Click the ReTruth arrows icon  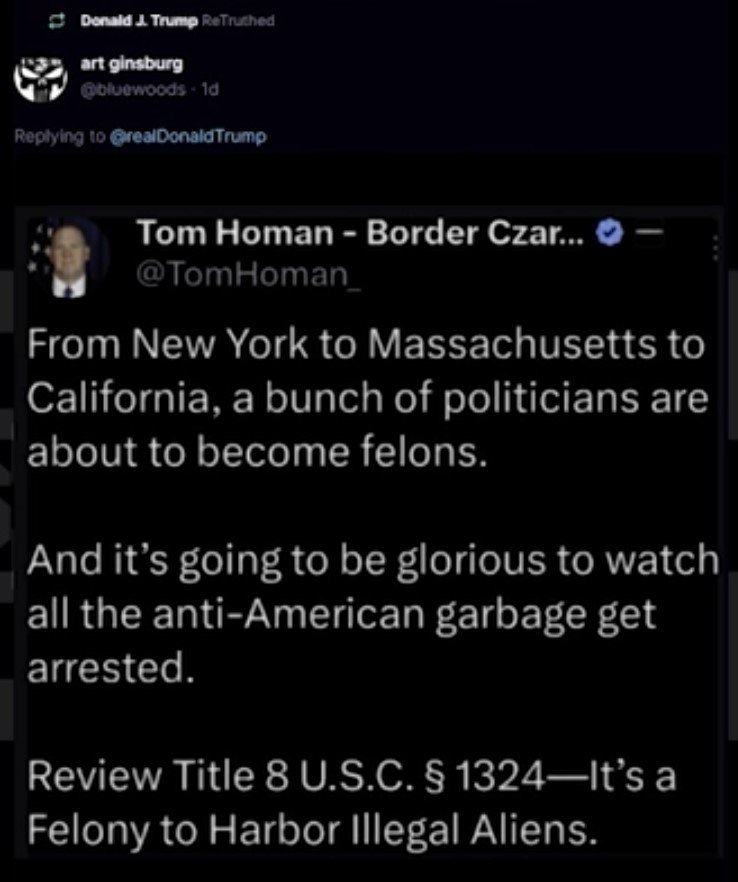pyautogui.click(x=56, y=21)
